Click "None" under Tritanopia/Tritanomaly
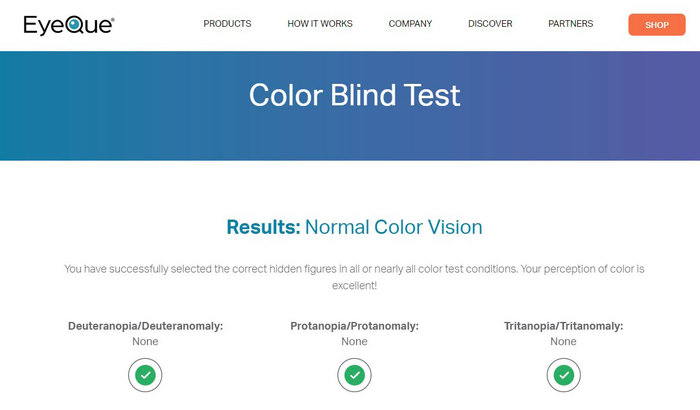The image size is (700, 410). (564, 342)
